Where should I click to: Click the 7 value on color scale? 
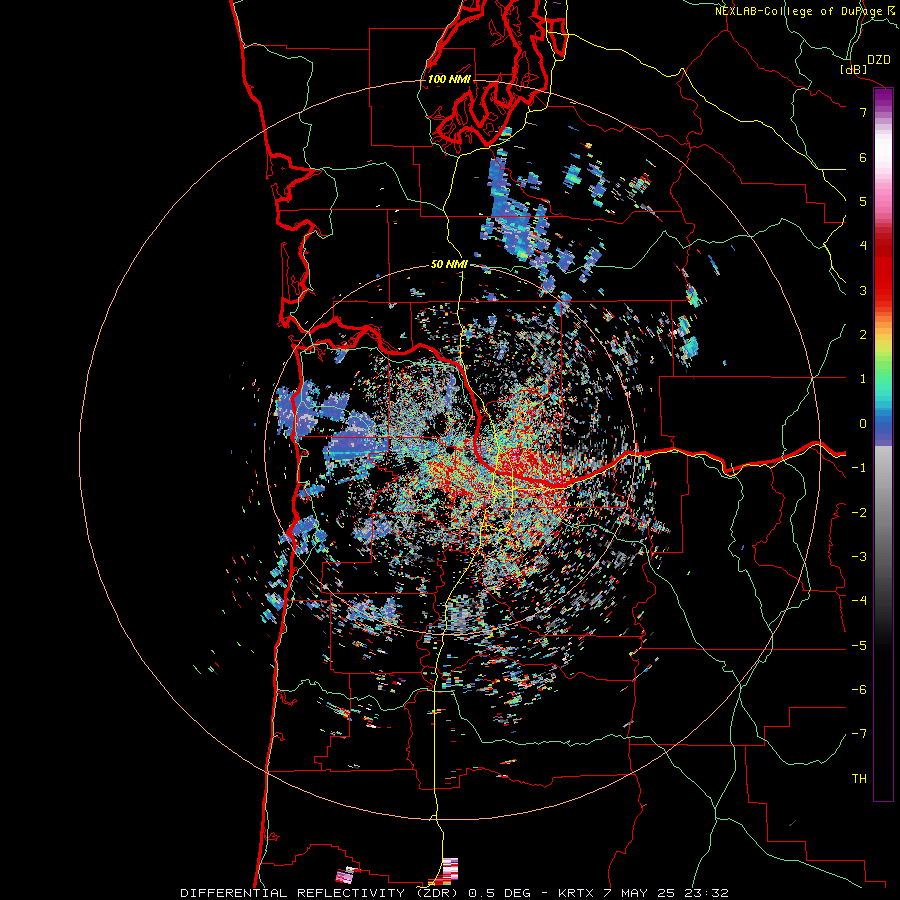coord(863,112)
